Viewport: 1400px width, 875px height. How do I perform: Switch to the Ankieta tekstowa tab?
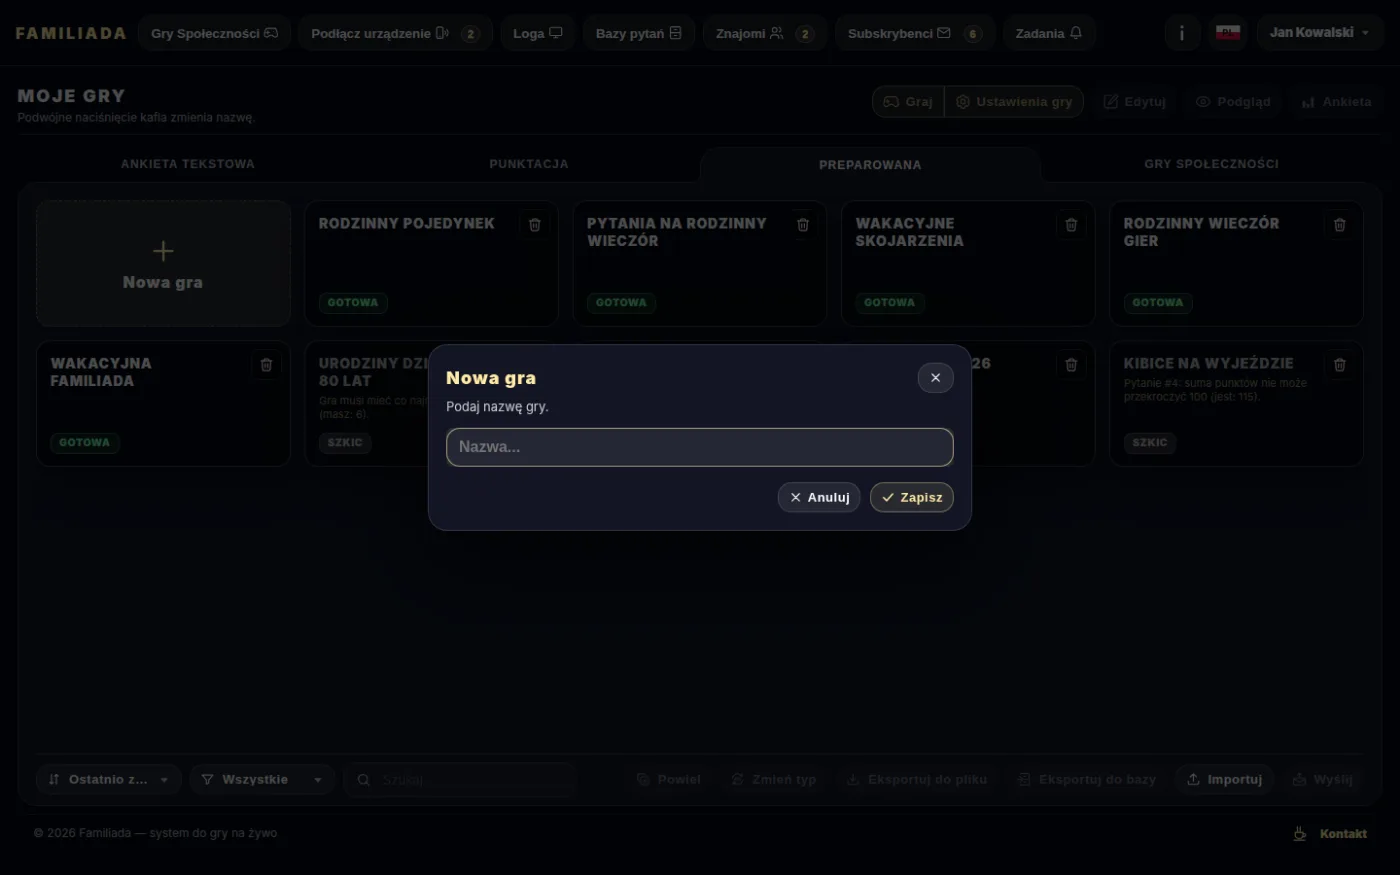pyautogui.click(x=188, y=164)
